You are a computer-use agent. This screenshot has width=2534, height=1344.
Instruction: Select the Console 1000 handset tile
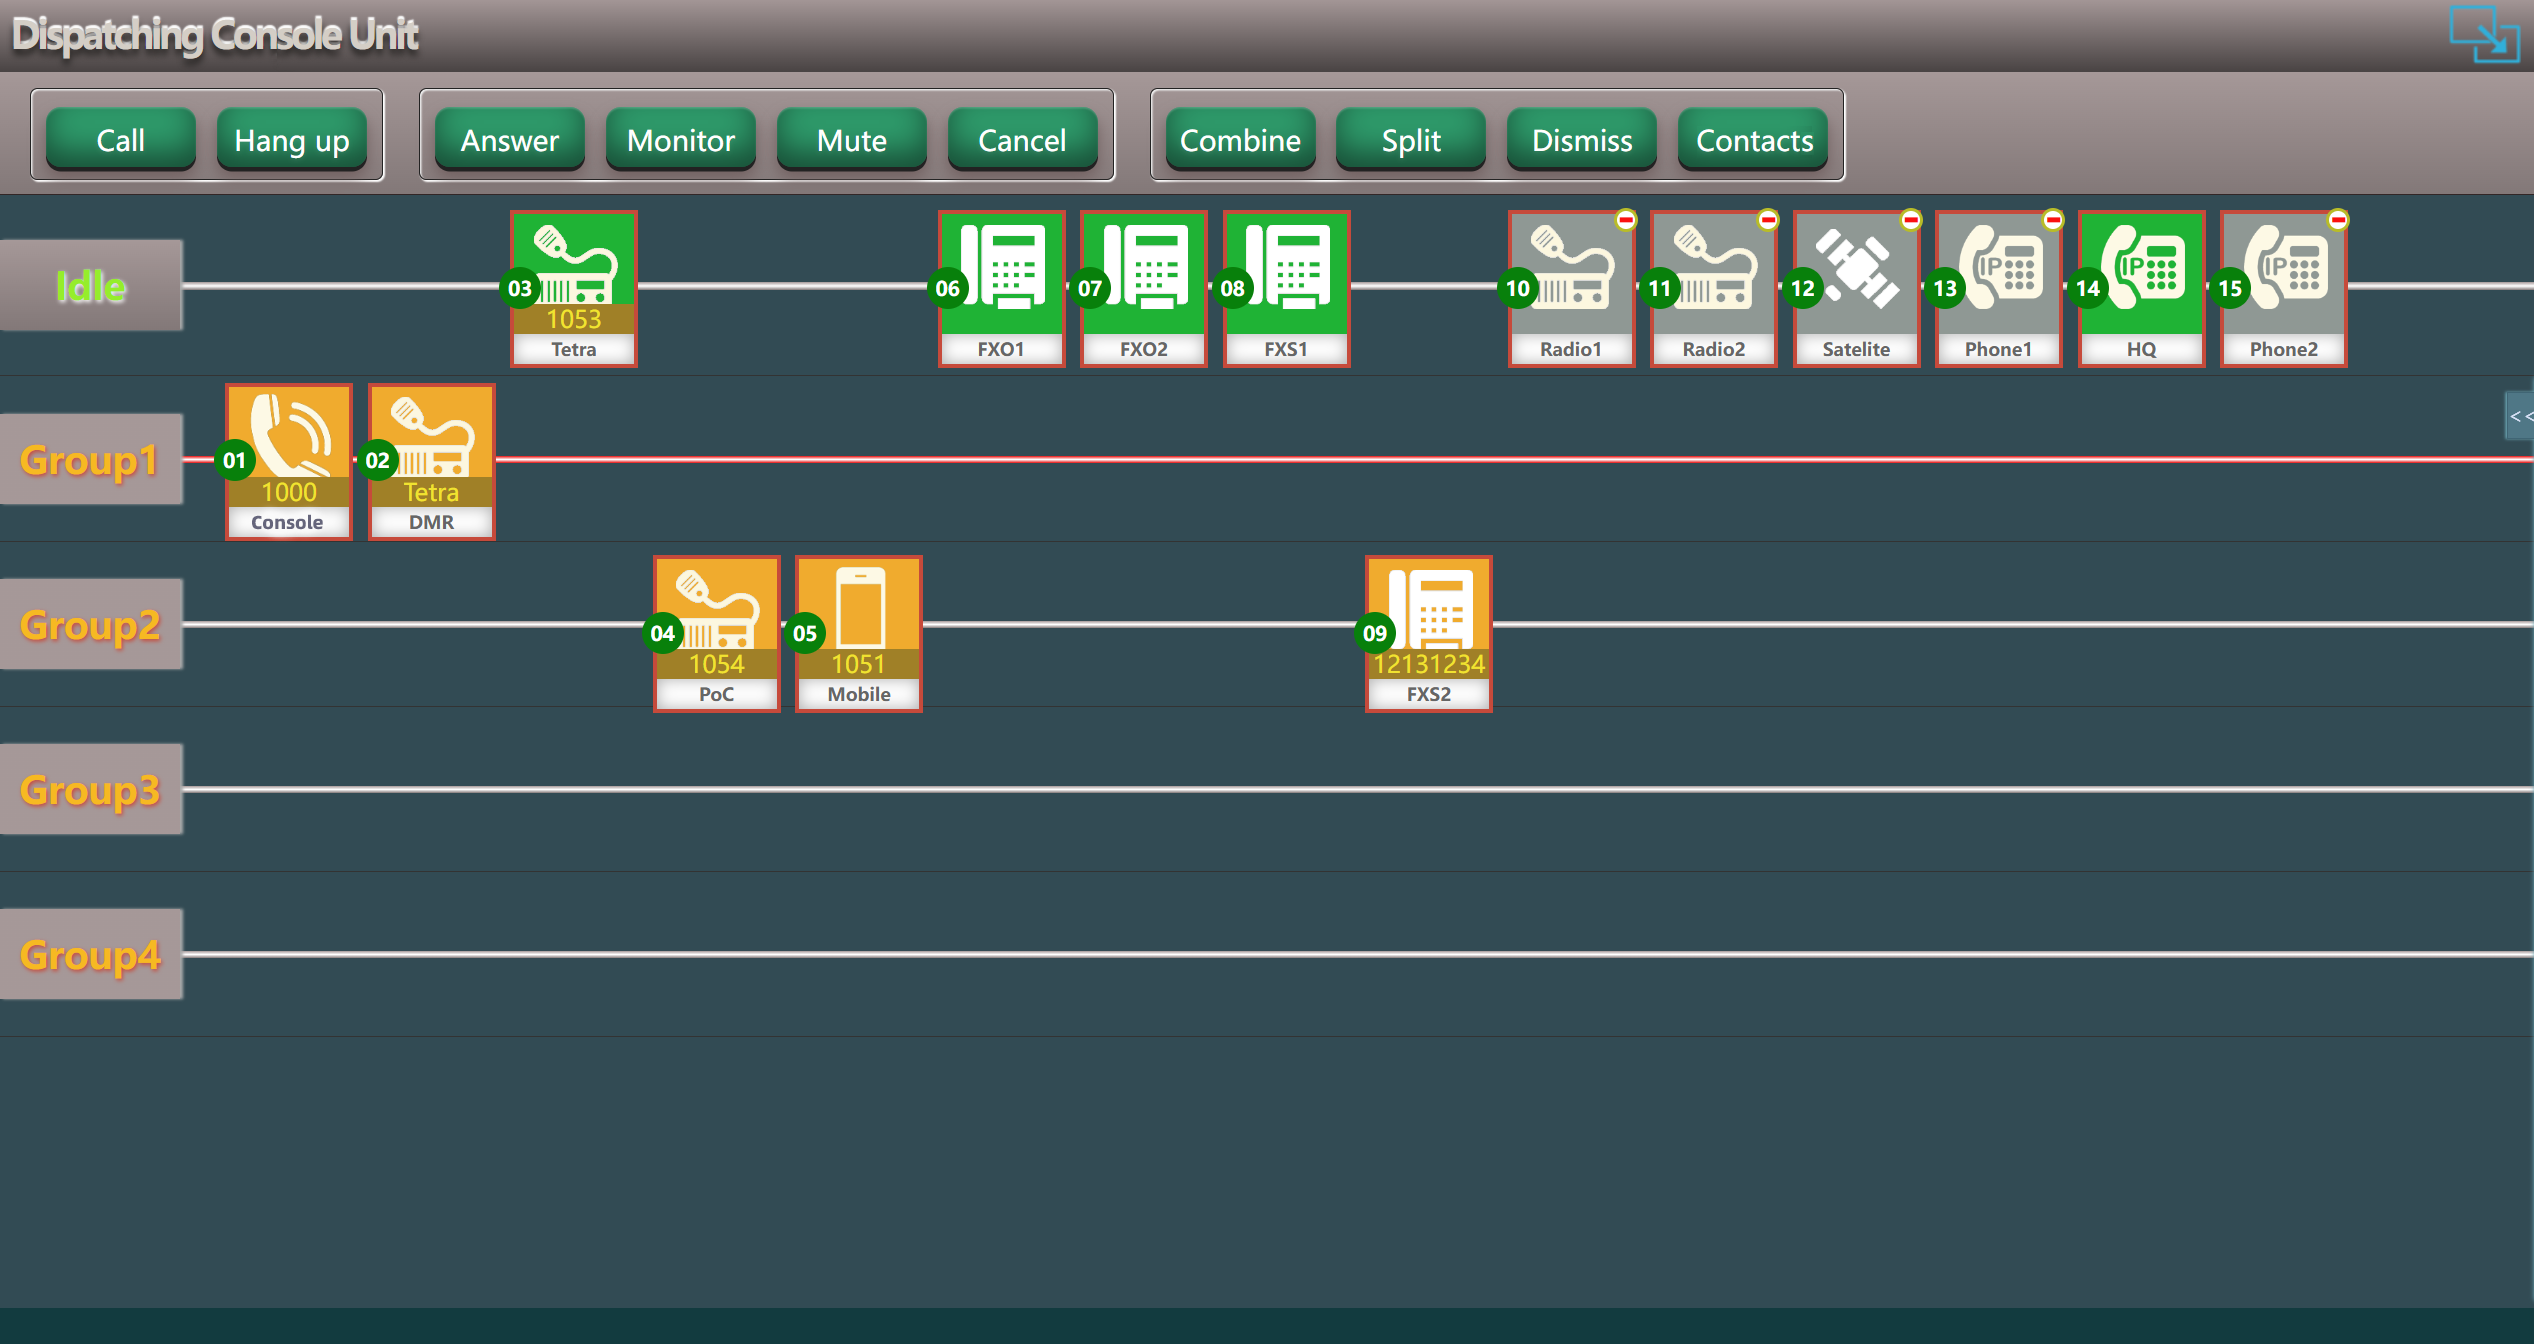tap(288, 460)
